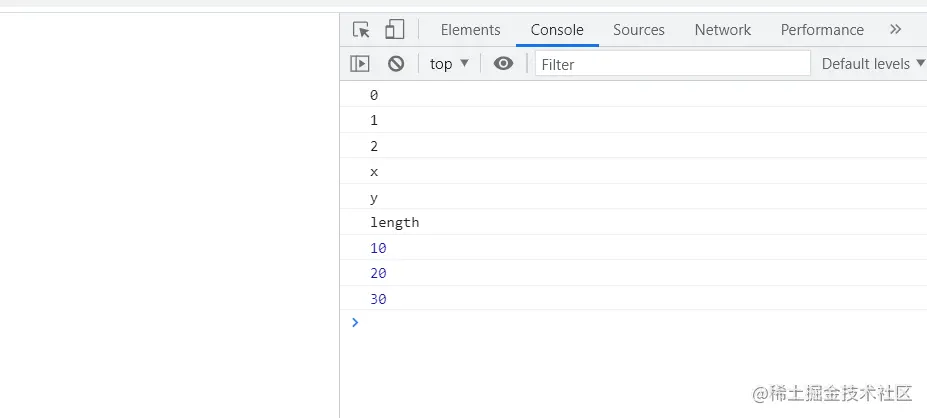Go to the Network tab
This screenshot has width=927, height=418.
pos(723,30)
